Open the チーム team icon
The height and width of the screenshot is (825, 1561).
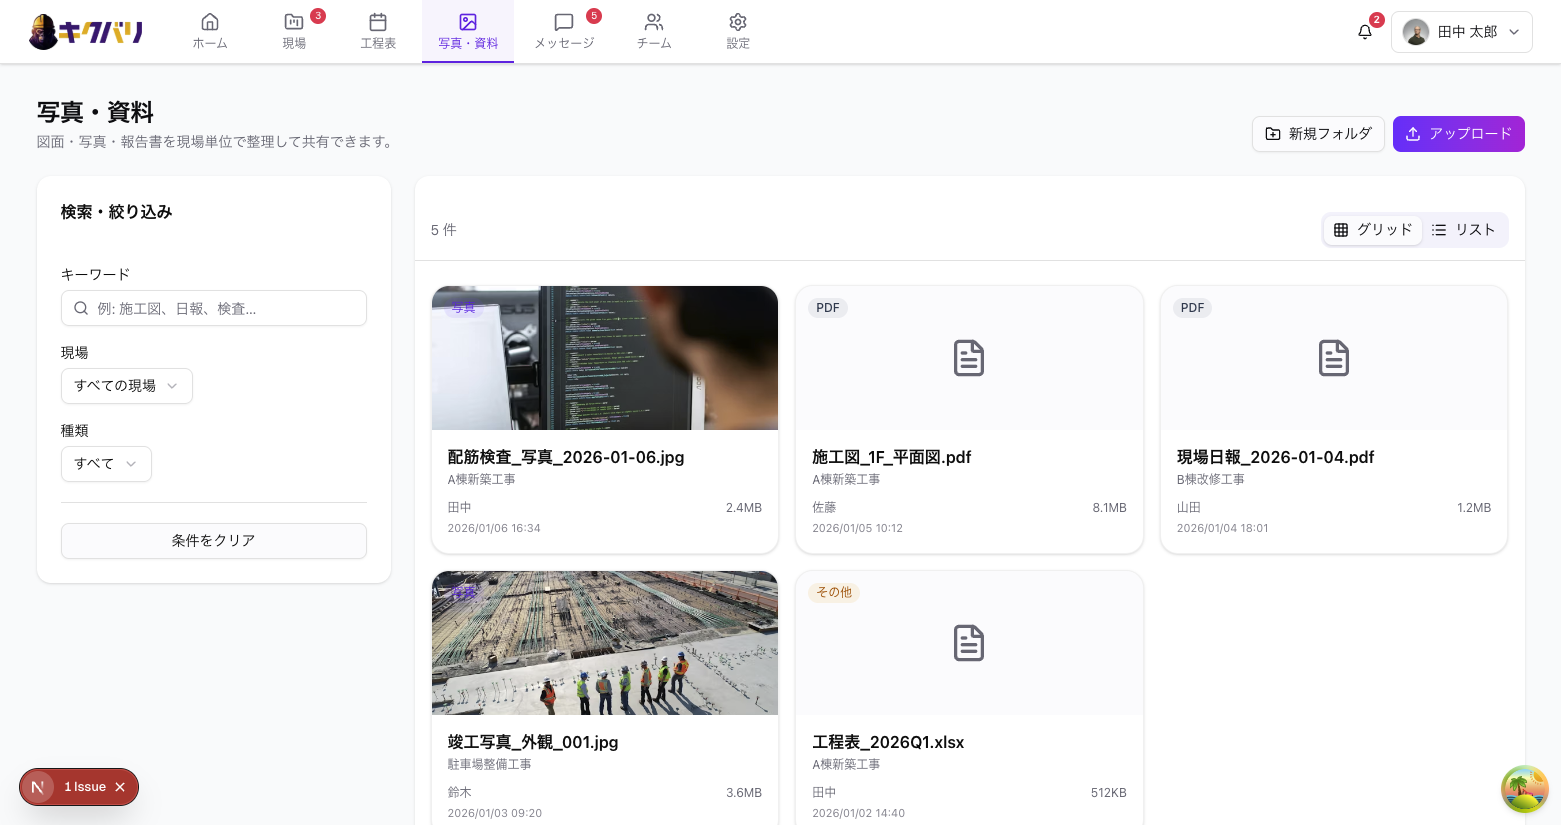[x=654, y=22]
